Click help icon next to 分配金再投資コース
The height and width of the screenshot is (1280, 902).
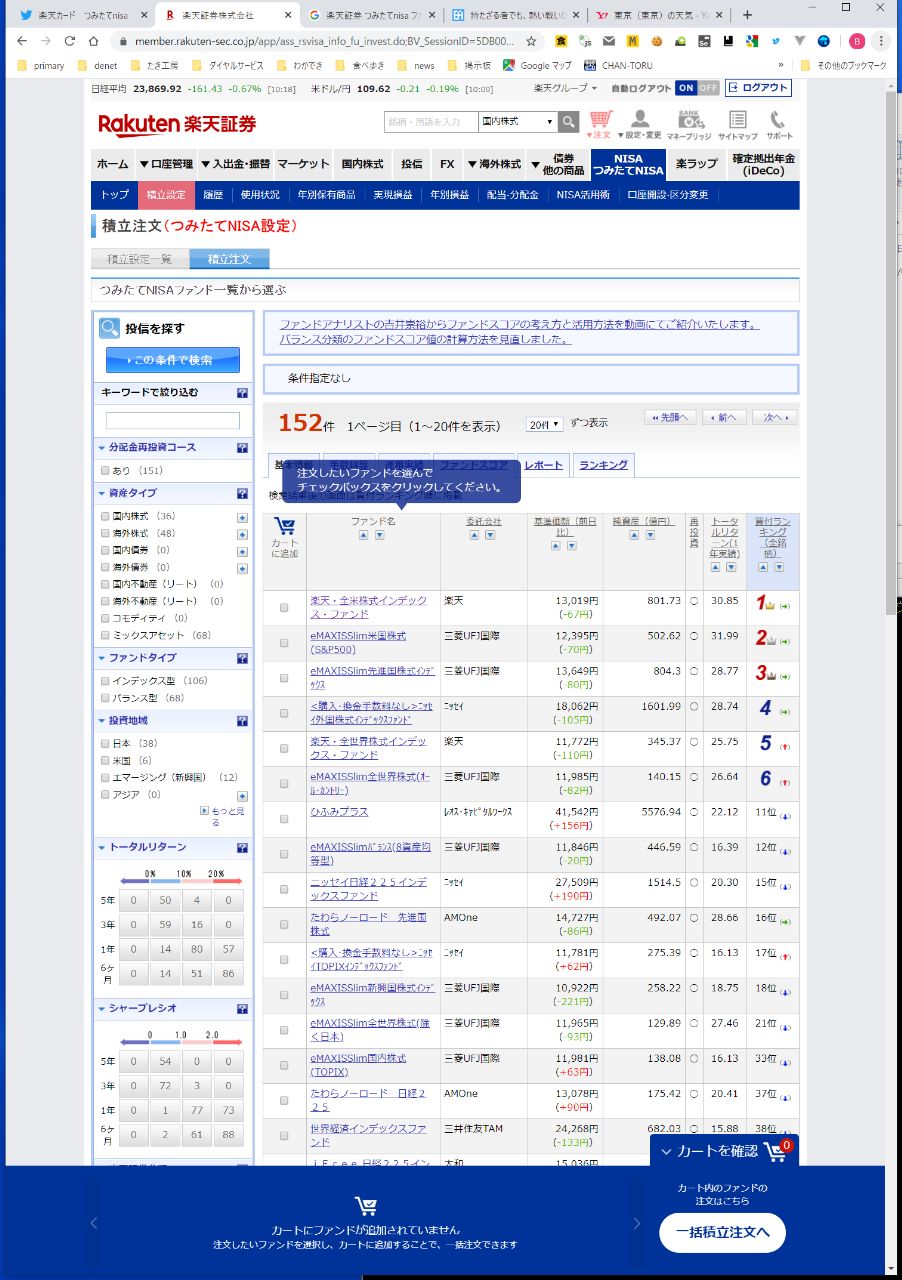coord(242,448)
